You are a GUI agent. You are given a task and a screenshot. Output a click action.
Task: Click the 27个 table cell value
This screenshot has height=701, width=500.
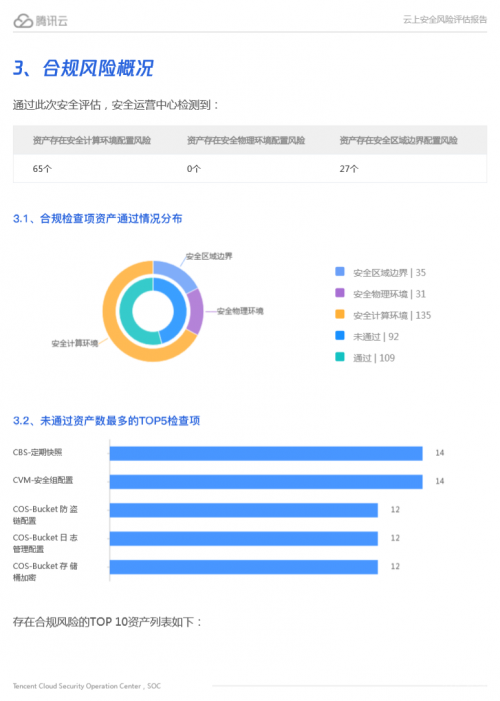[x=349, y=169]
